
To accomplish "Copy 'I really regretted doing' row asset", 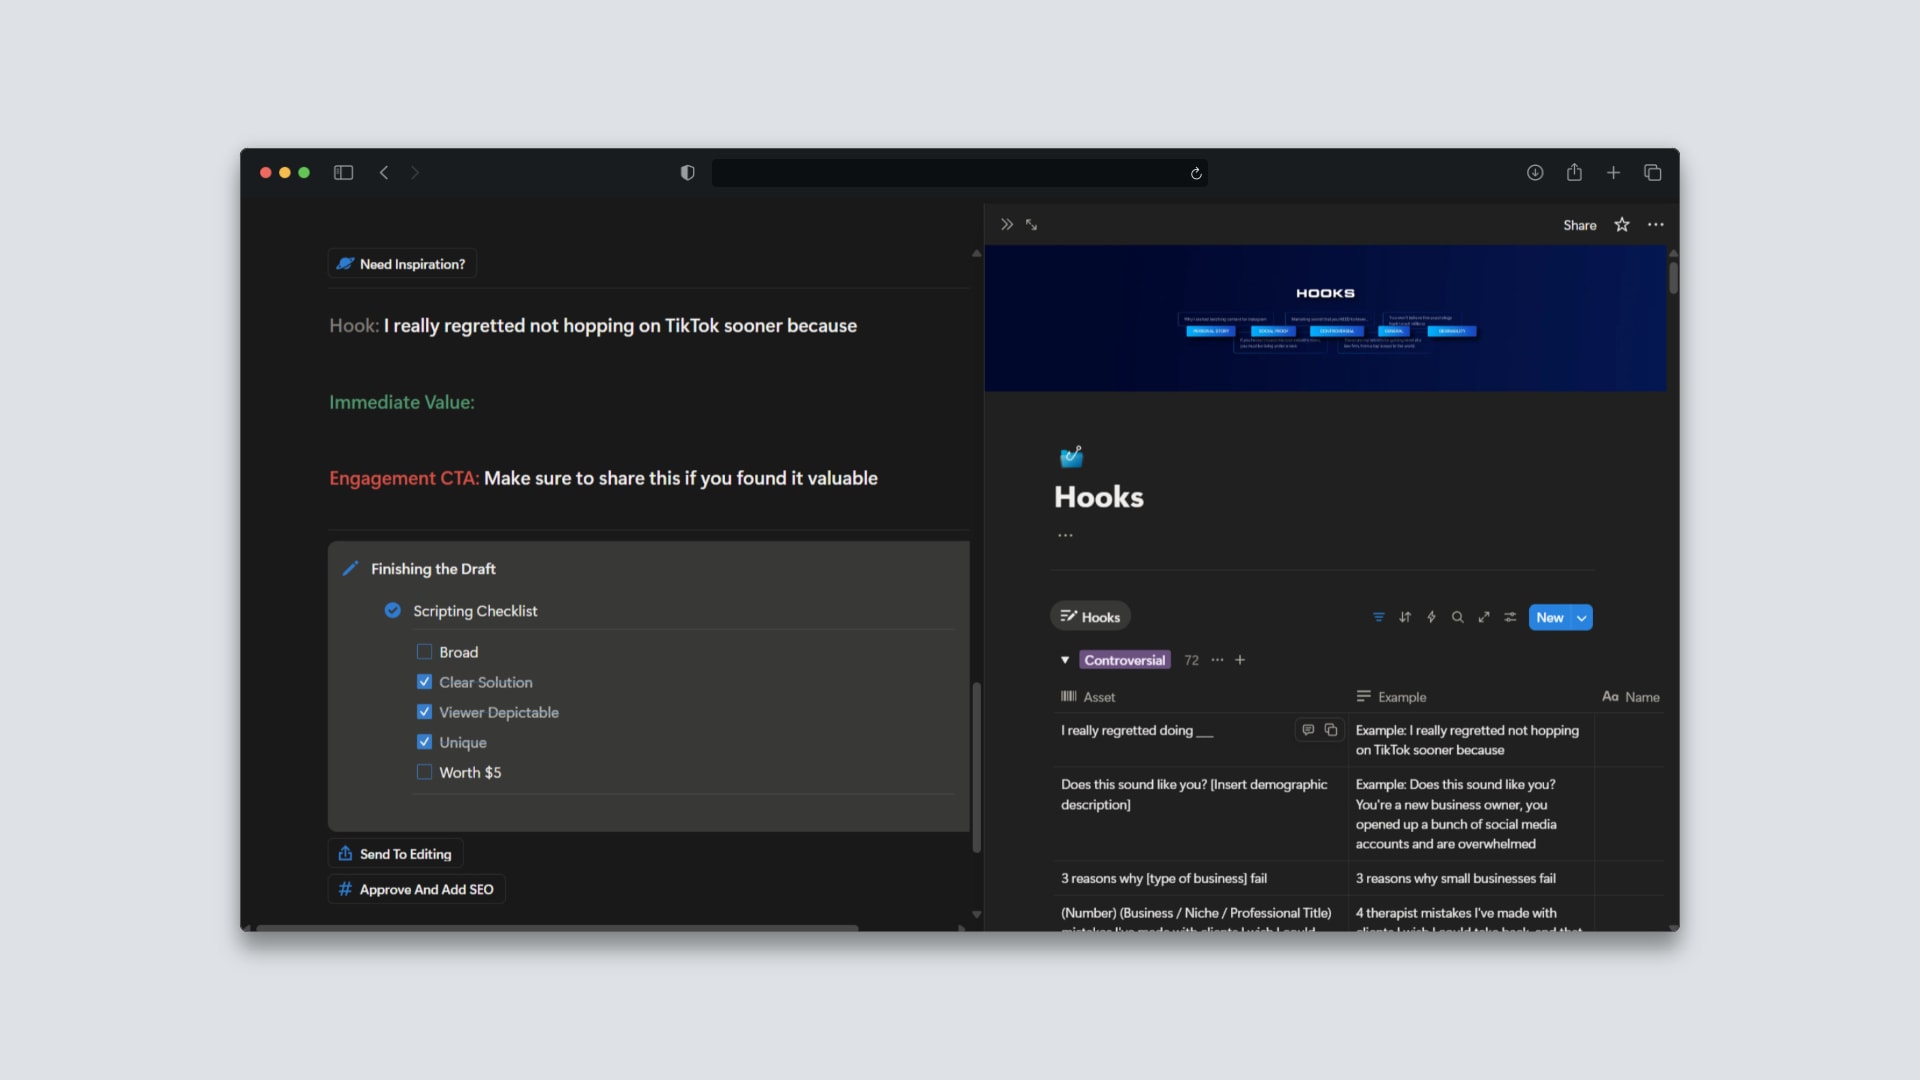I will (x=1331, y=730).
